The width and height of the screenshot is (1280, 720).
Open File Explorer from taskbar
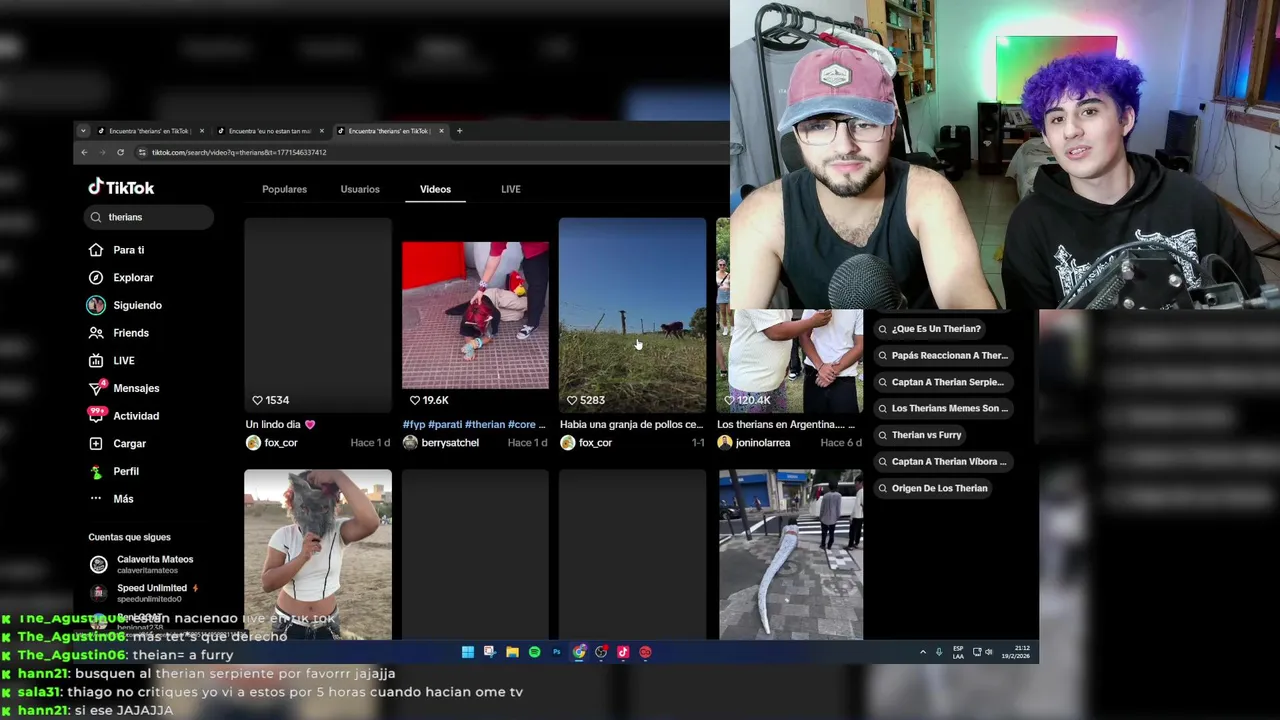tap(512, 652)
